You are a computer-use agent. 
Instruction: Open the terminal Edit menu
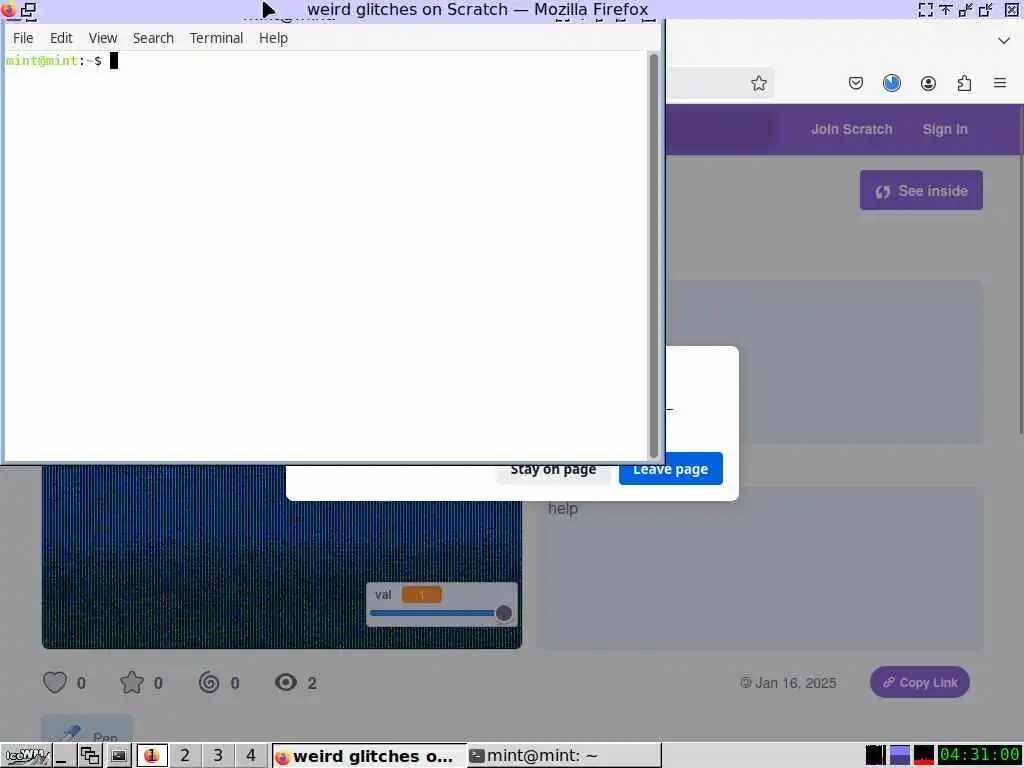tap(61, 38)
